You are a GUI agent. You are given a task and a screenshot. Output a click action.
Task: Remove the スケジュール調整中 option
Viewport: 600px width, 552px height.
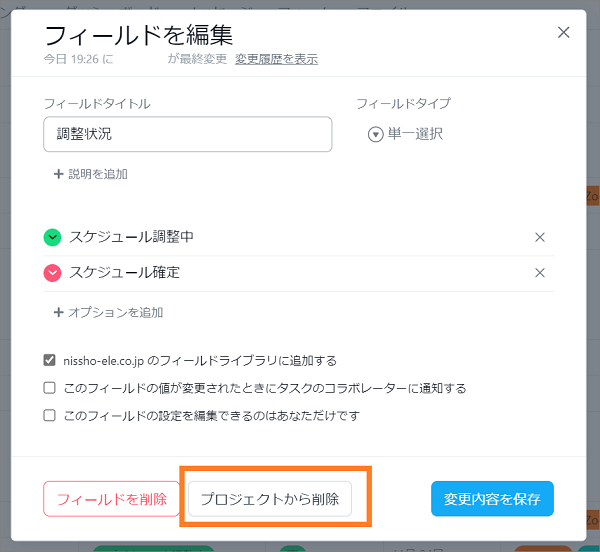[540, 237]
